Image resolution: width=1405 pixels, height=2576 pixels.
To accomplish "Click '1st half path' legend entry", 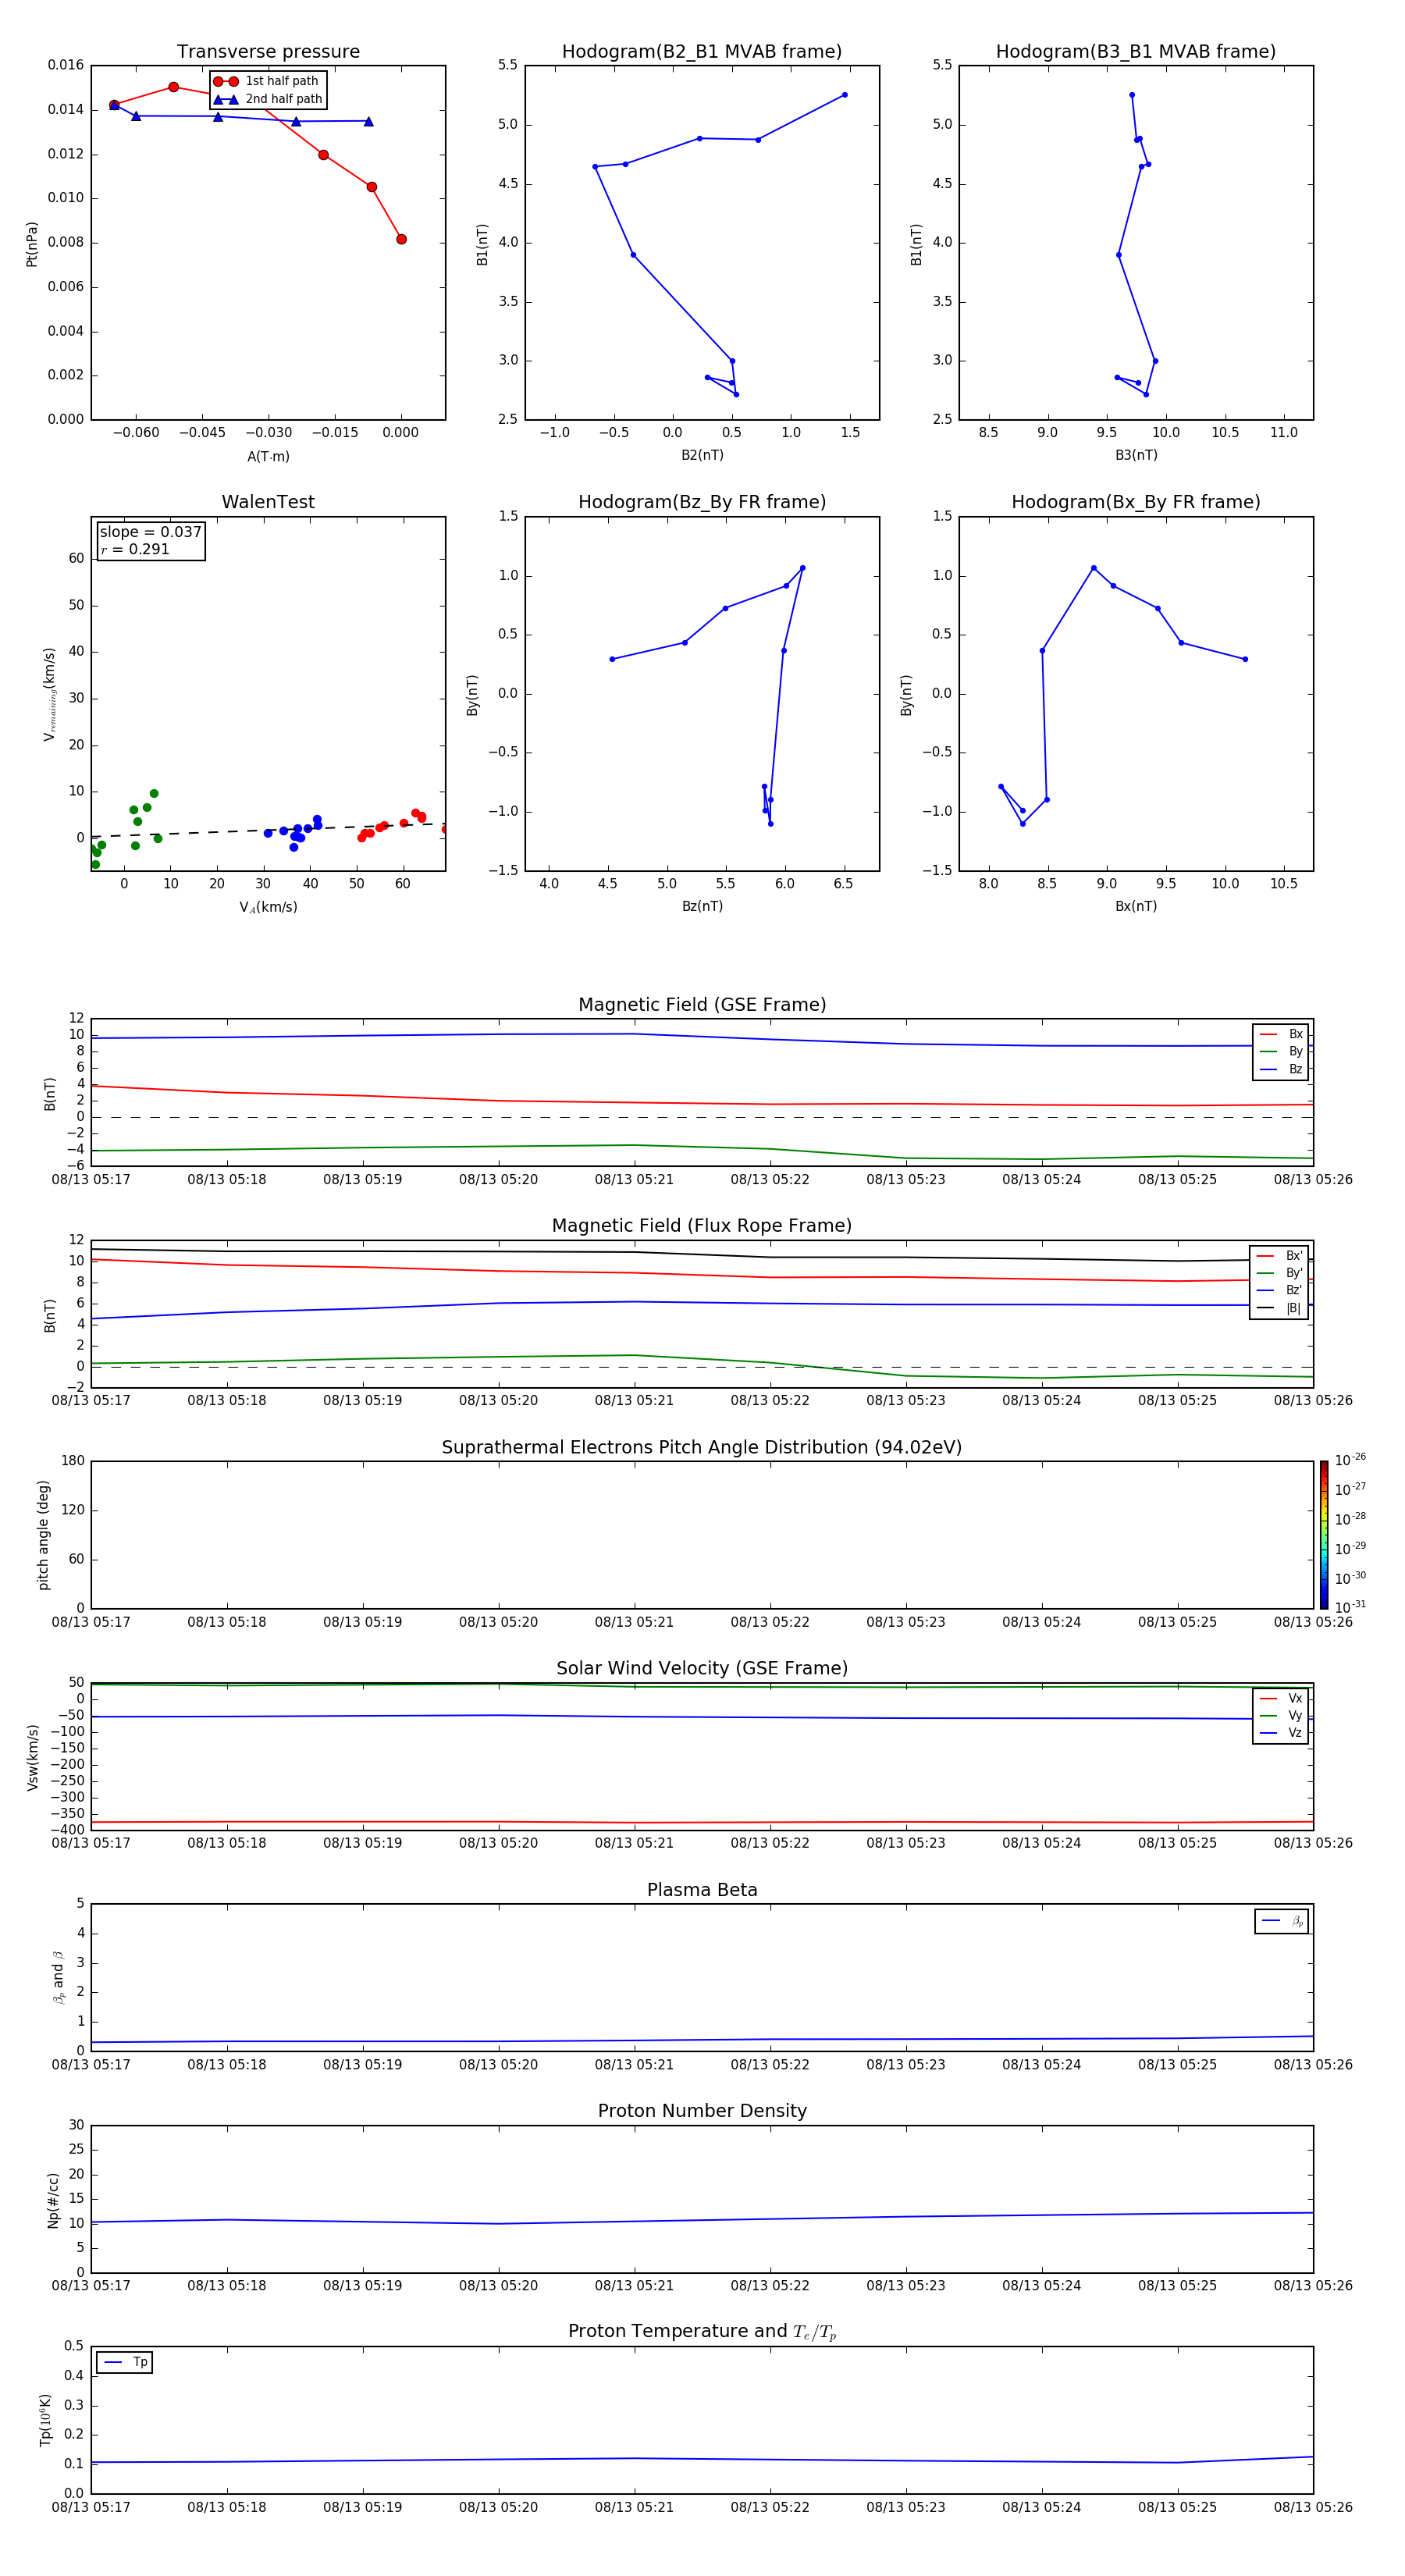I will pos(267,81).
